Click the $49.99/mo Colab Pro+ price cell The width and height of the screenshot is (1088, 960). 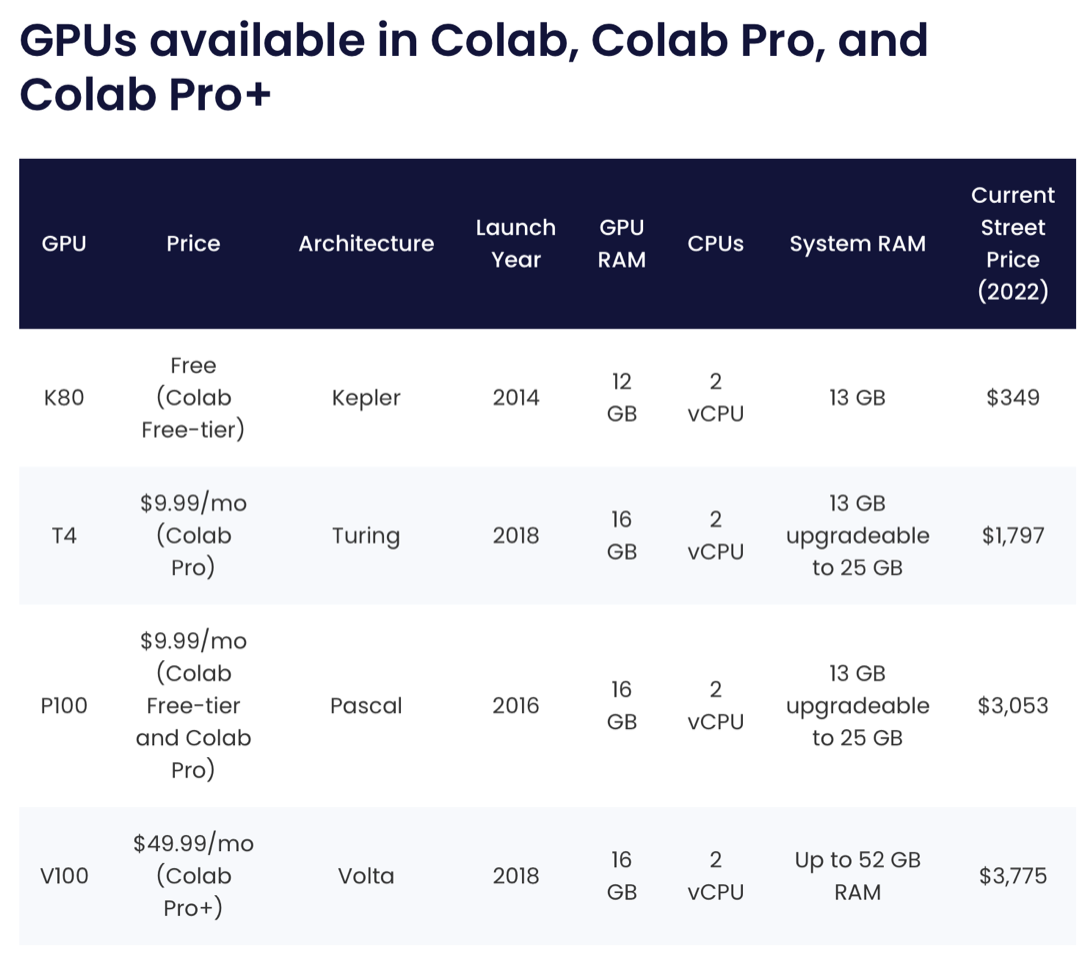point(193,876)
